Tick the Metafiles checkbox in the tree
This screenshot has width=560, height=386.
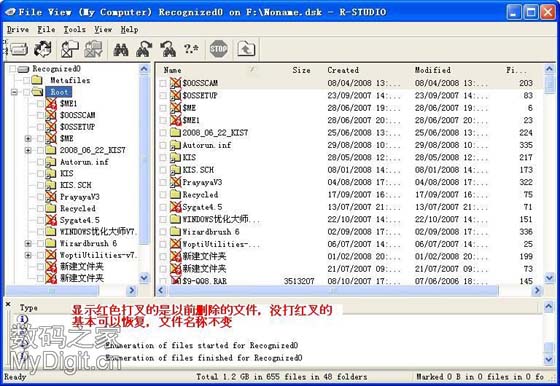click(x=26, y=80)
